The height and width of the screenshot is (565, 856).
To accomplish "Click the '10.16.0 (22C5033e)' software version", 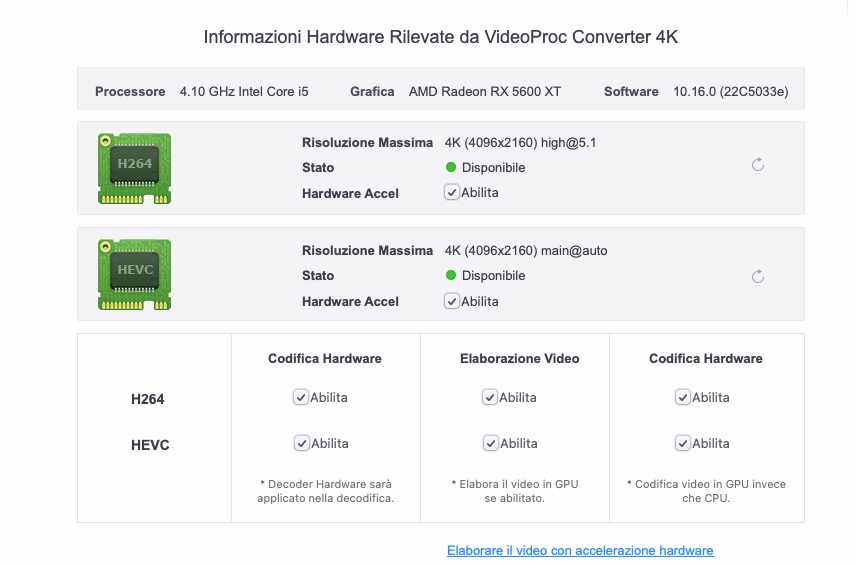I will pyautogui.click(x=730, y=91).
